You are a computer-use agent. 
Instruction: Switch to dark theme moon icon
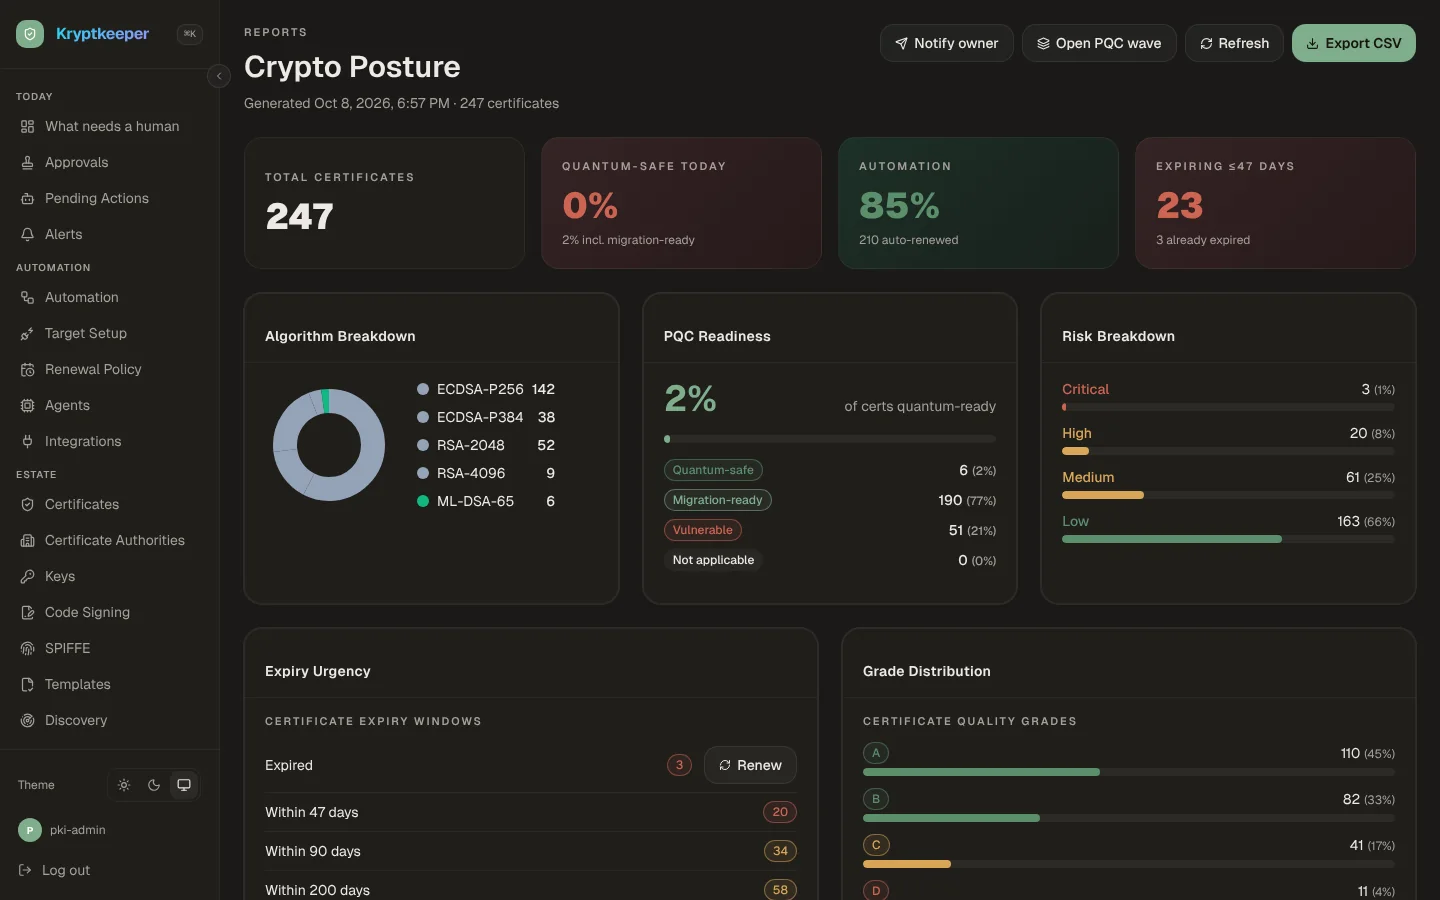154,785
